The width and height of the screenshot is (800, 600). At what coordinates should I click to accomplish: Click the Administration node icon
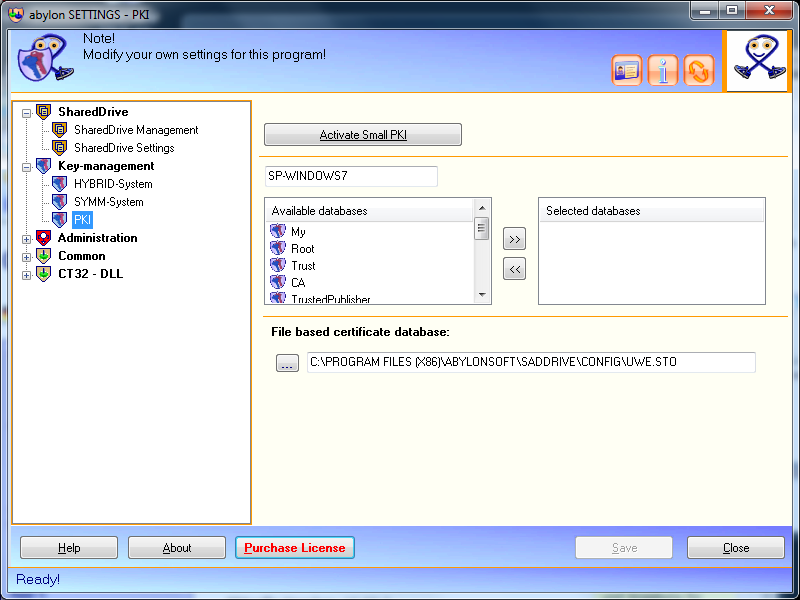click(44, 238)
